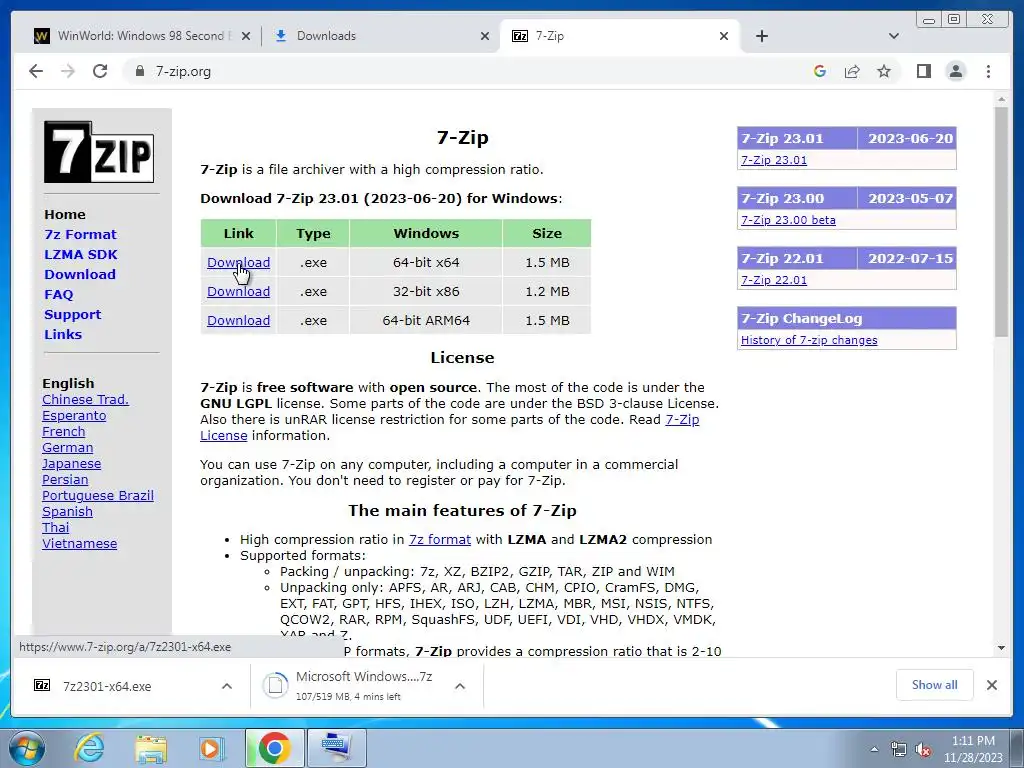Viewport: 1024px width, 768px height.
Task: Show all downloads
Action: [935, 685]
